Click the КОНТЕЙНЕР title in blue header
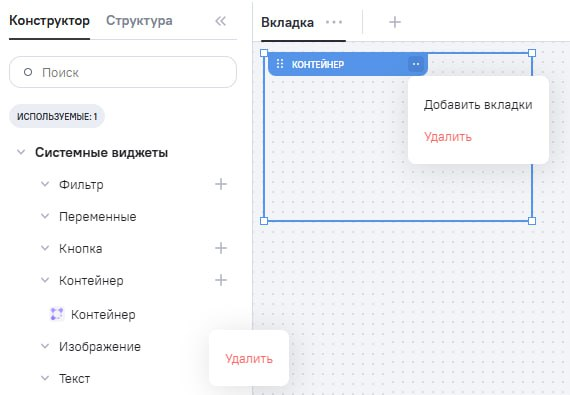 [x=318, y=64]
